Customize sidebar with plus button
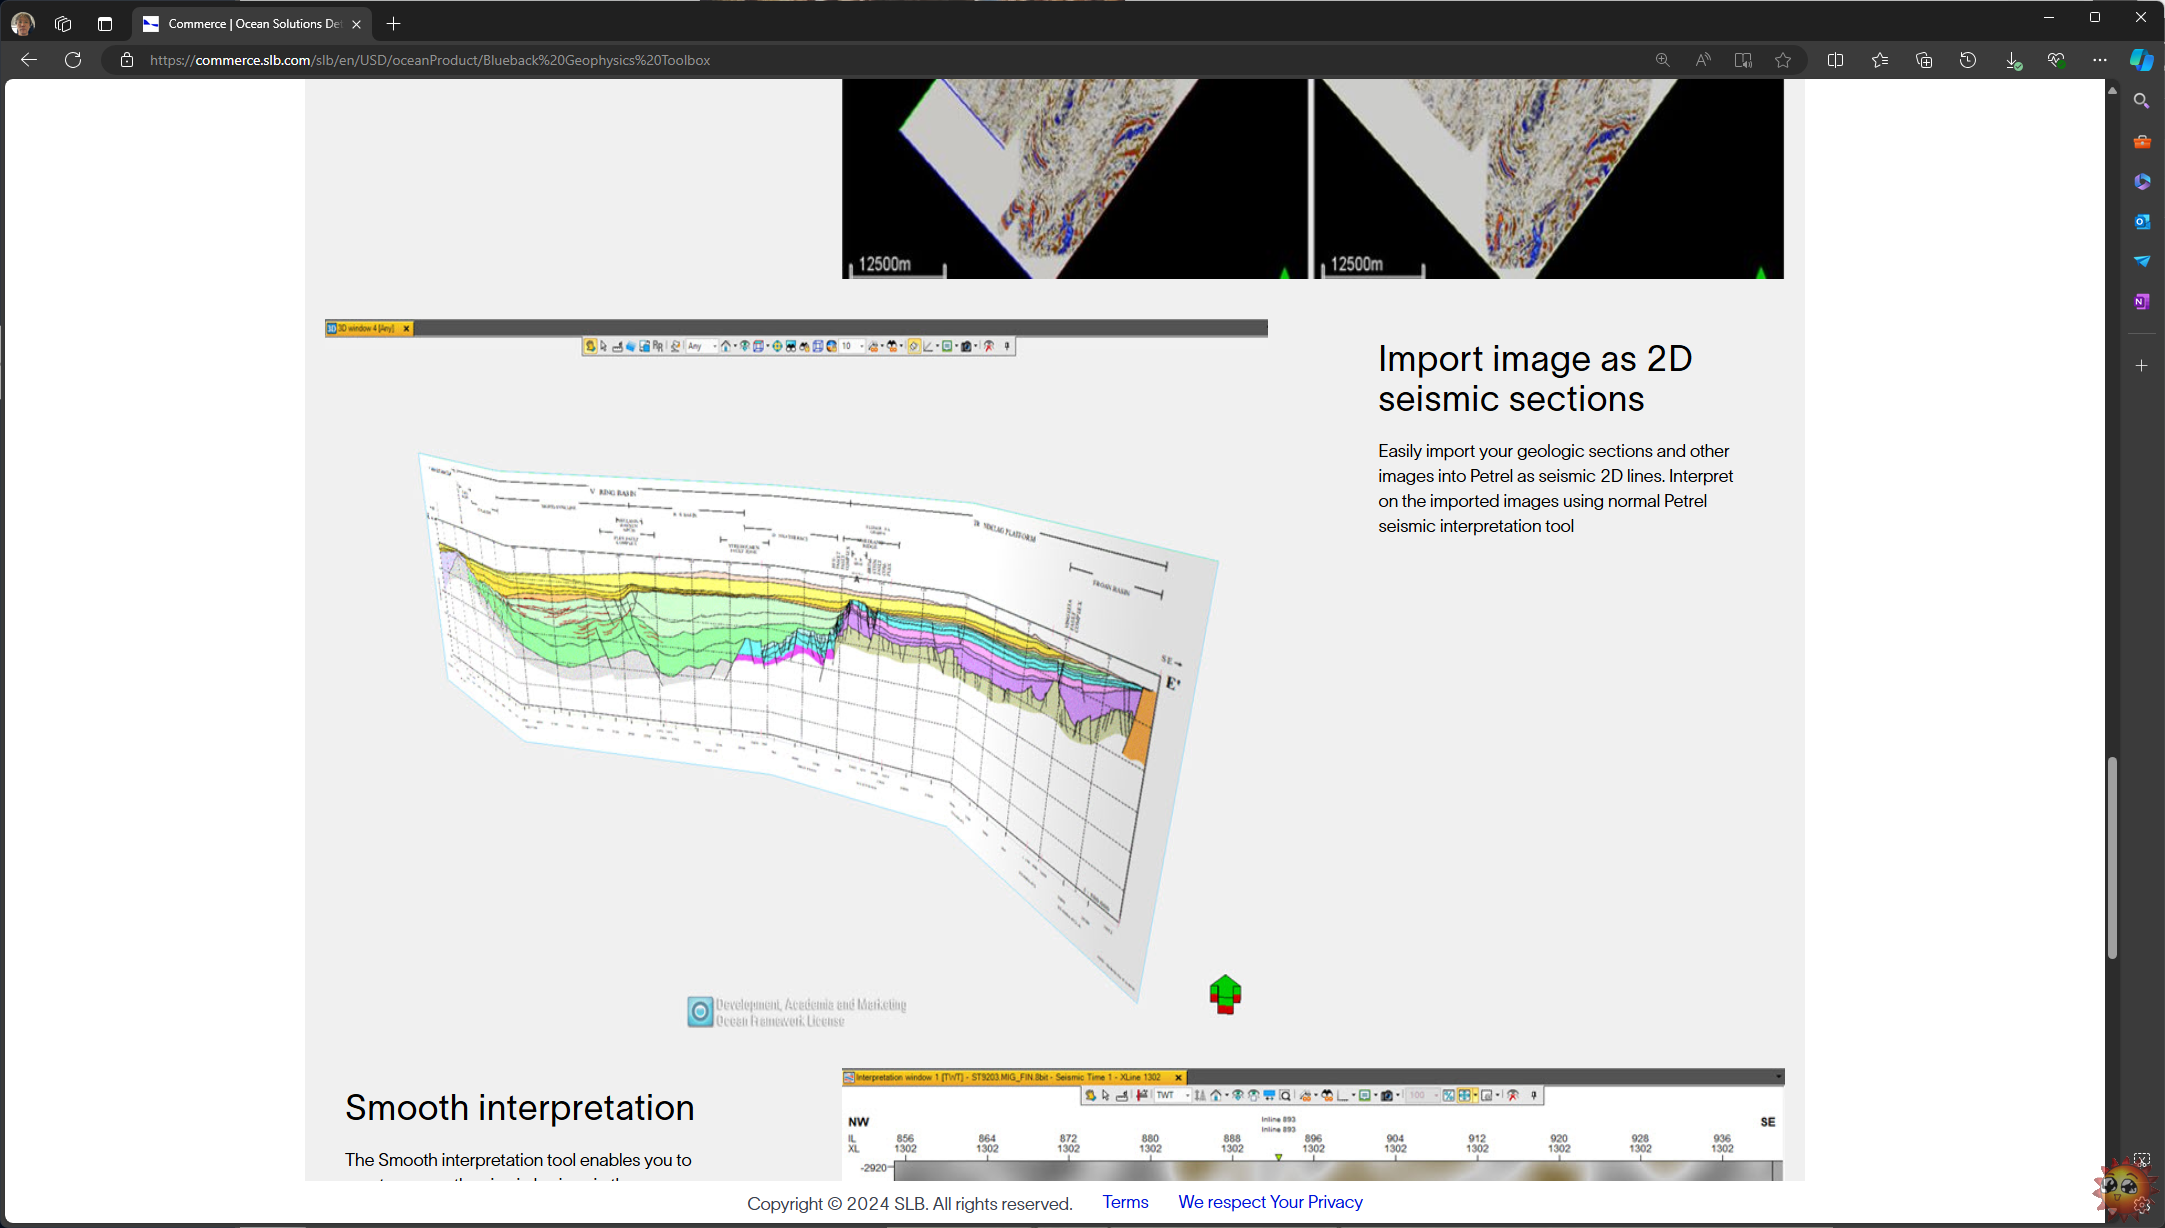 pos(2142,366)
